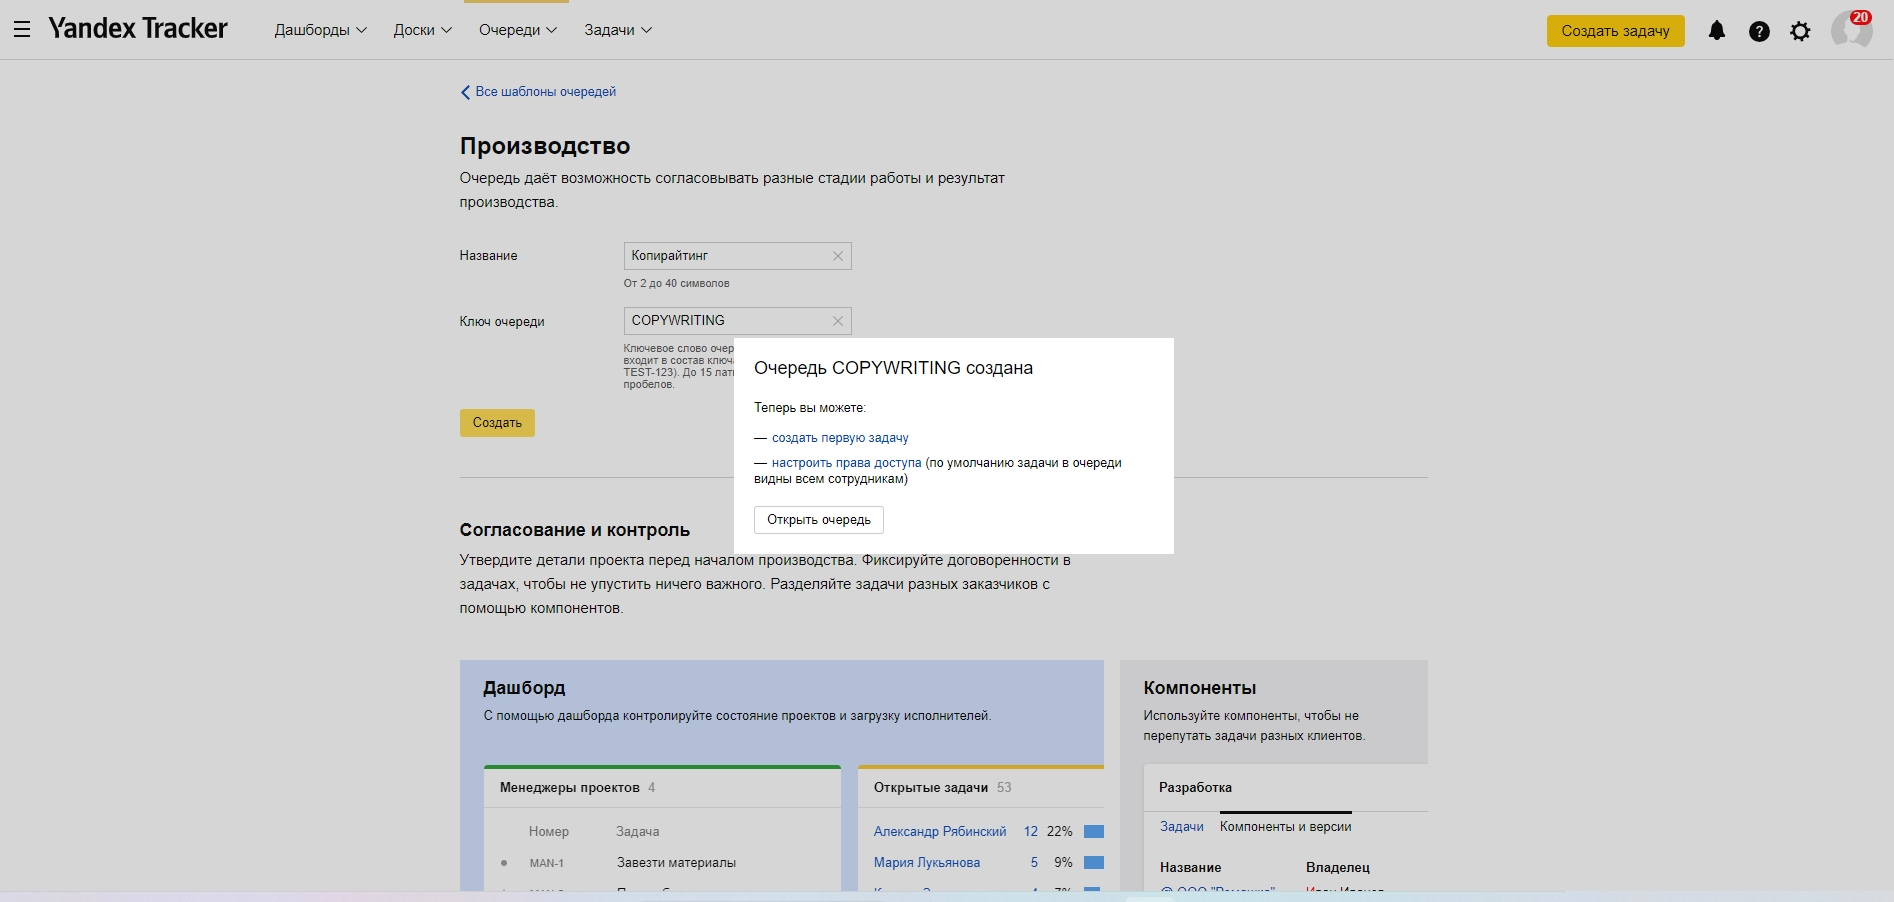Switch to the Задачи tab in Разработка

[1182, 827]
